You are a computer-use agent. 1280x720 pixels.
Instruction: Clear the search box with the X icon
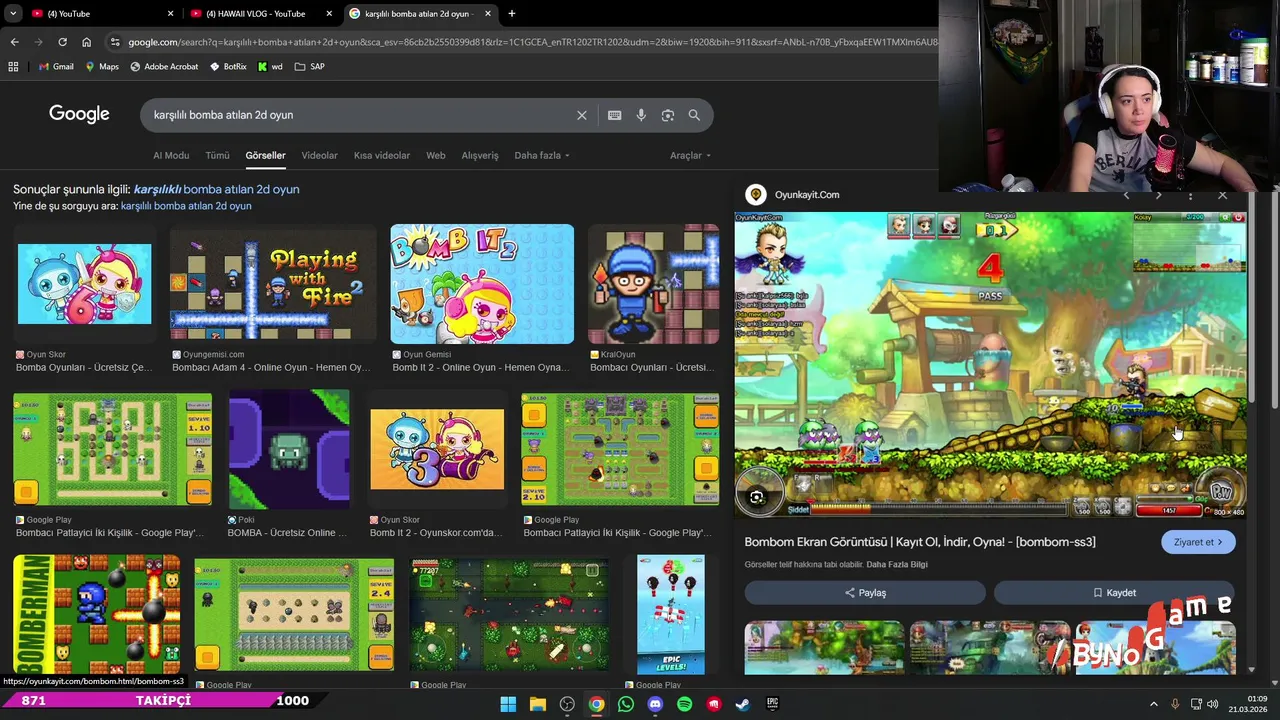[x=581, y=115]
